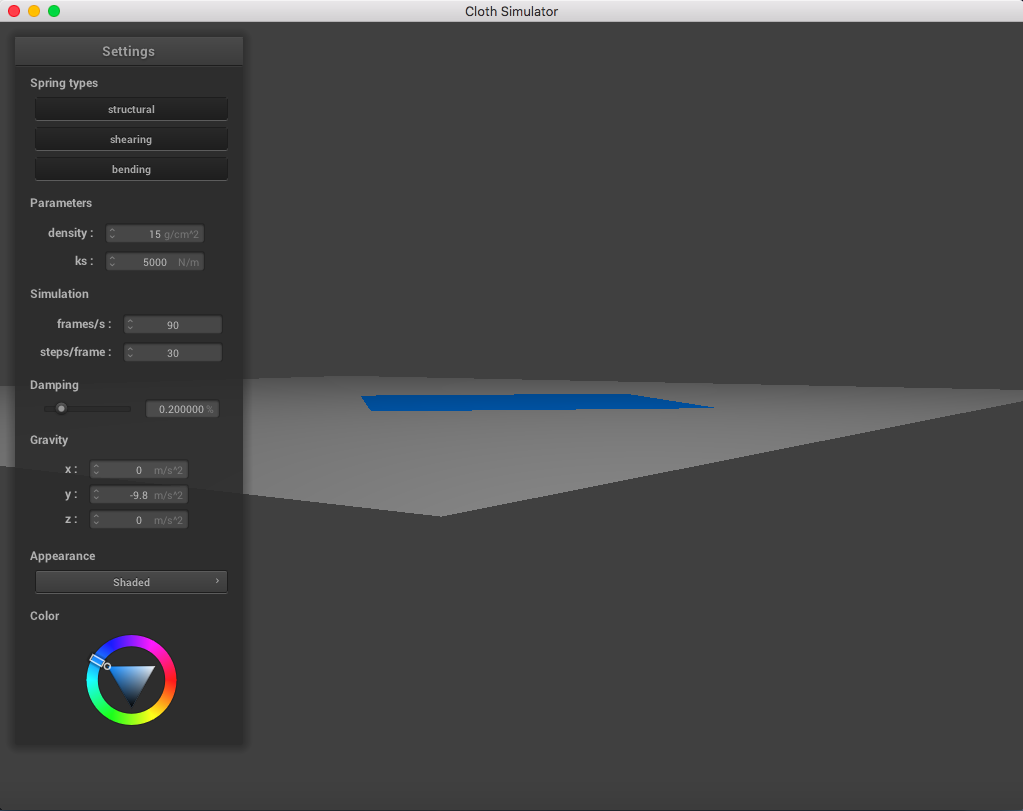The width and height of the screenshot is (1023, 811).
Task: Click the damping value box 0.200000
Action: coord(182,409)
